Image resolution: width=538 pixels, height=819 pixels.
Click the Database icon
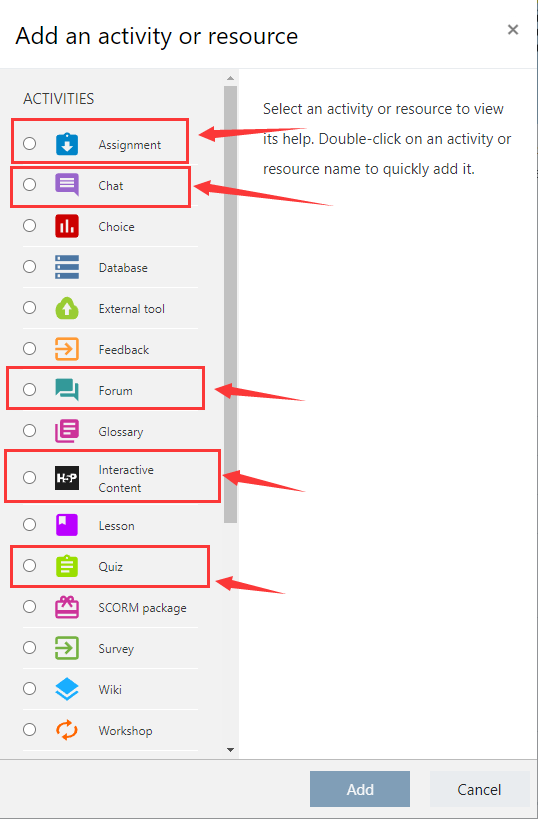[x=67, y=267]
